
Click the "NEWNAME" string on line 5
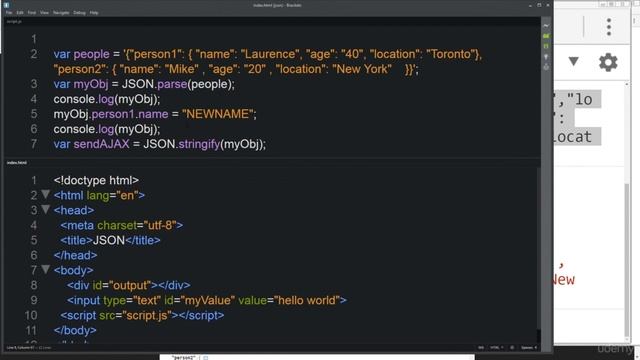[x=218, y=114]
